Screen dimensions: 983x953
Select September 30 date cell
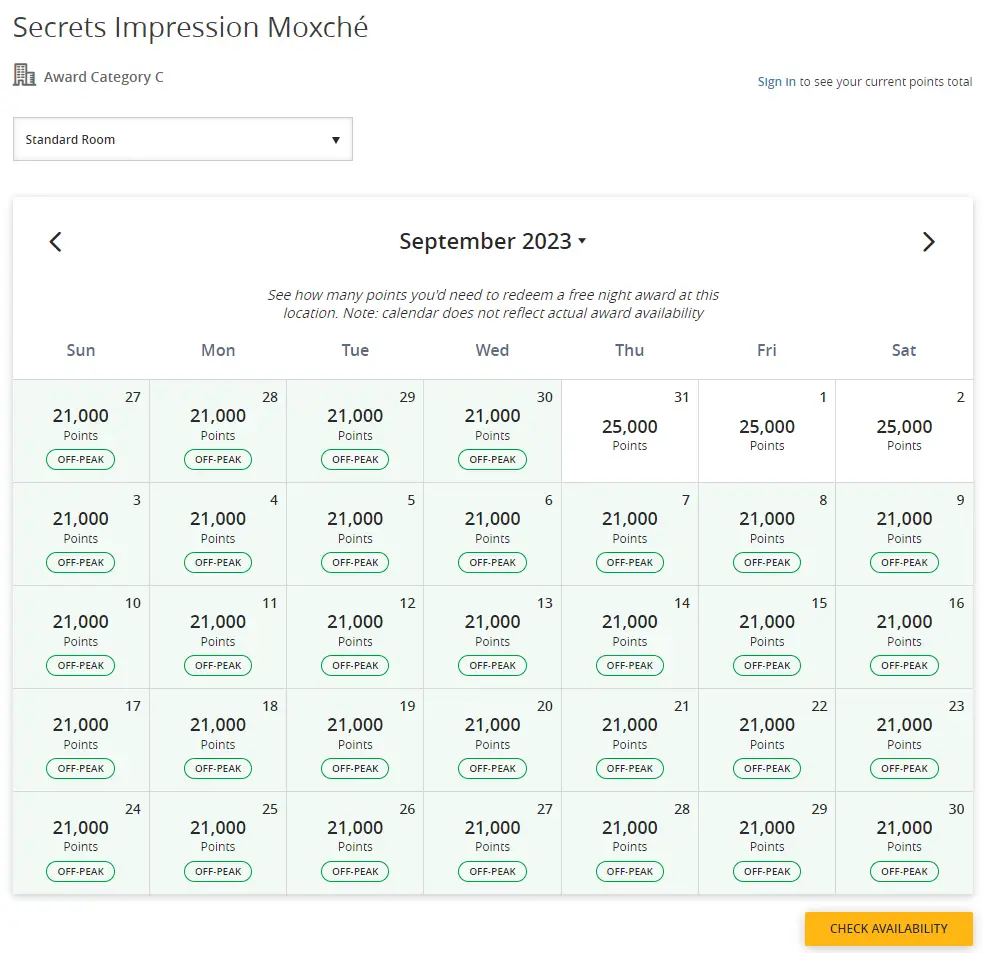pos(903,842)
